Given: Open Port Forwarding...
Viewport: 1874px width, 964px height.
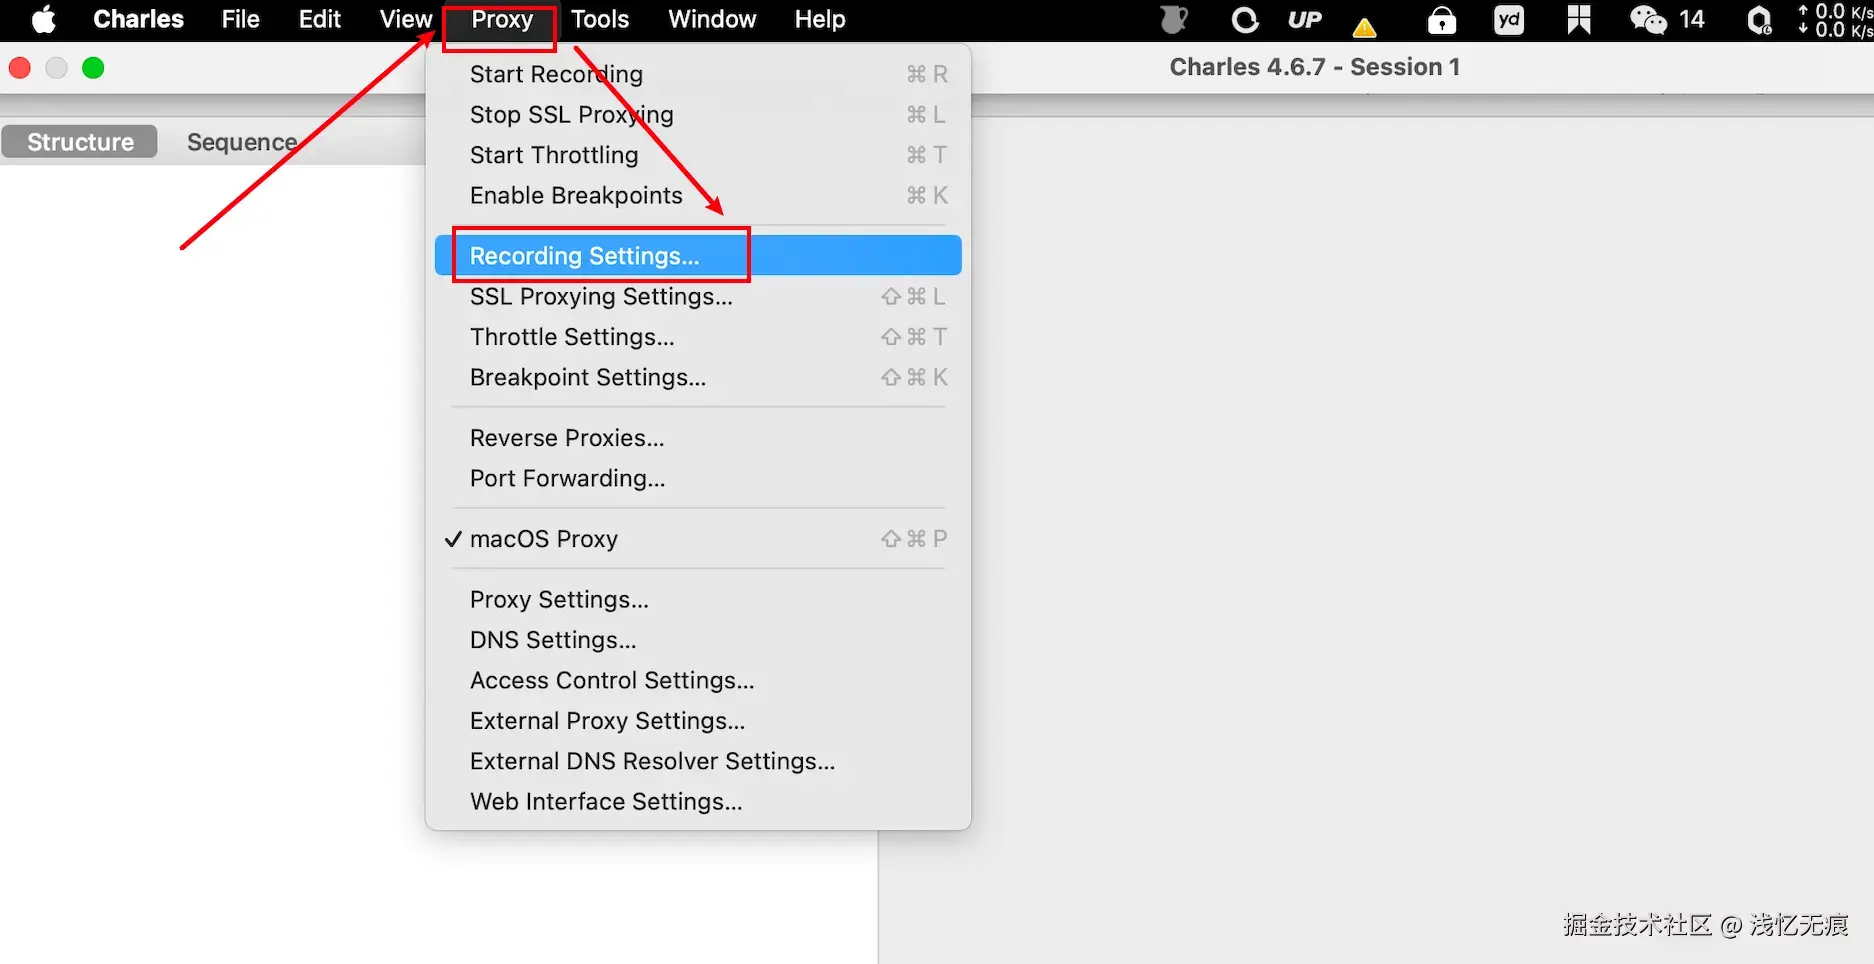Looking at the screenshot, I should (x=698, y=478).
